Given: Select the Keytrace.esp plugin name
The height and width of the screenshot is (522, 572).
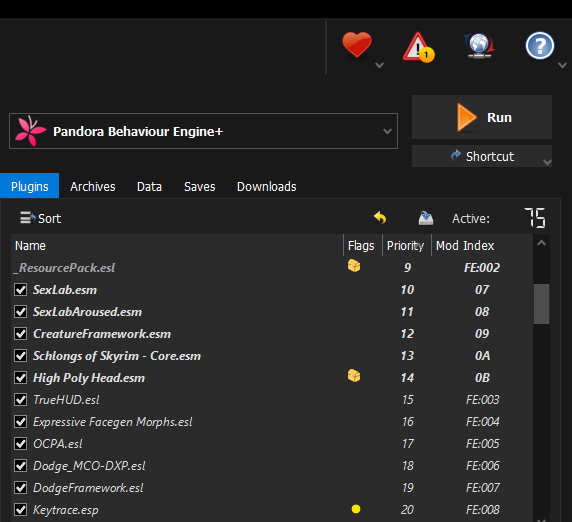Looking at the screenshot, I should click(66, 510).
